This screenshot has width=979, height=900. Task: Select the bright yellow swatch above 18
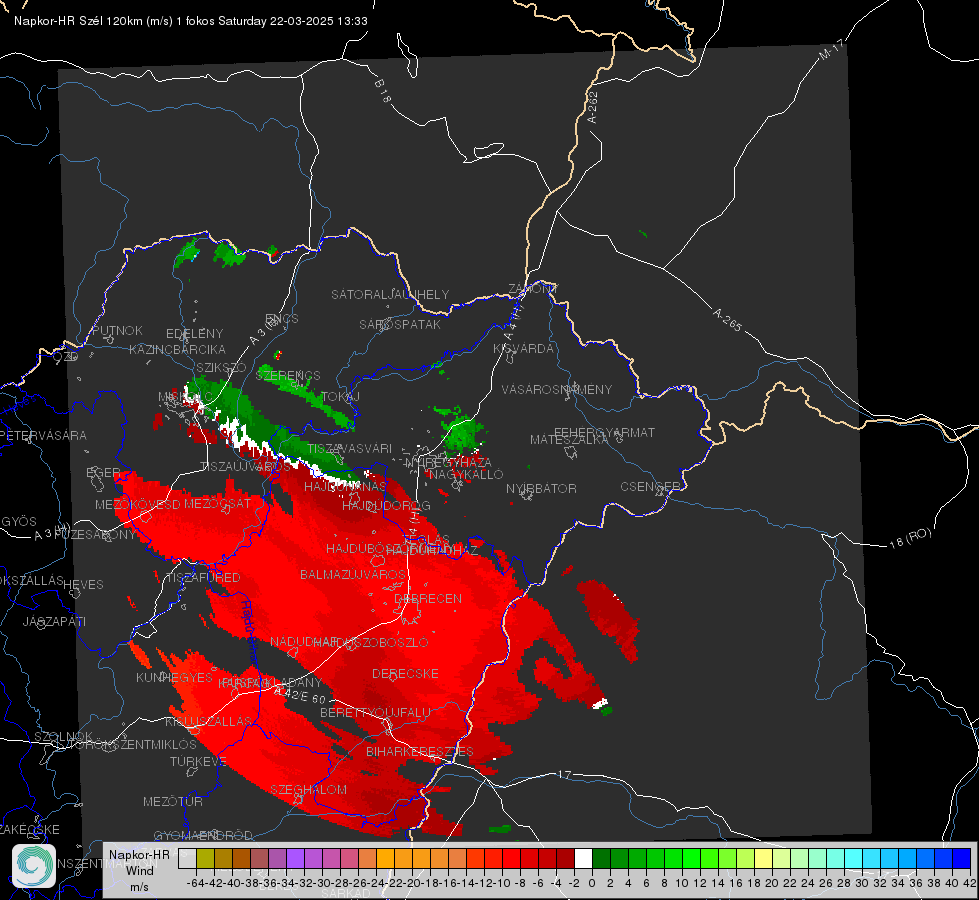click(x=764, y=858)
